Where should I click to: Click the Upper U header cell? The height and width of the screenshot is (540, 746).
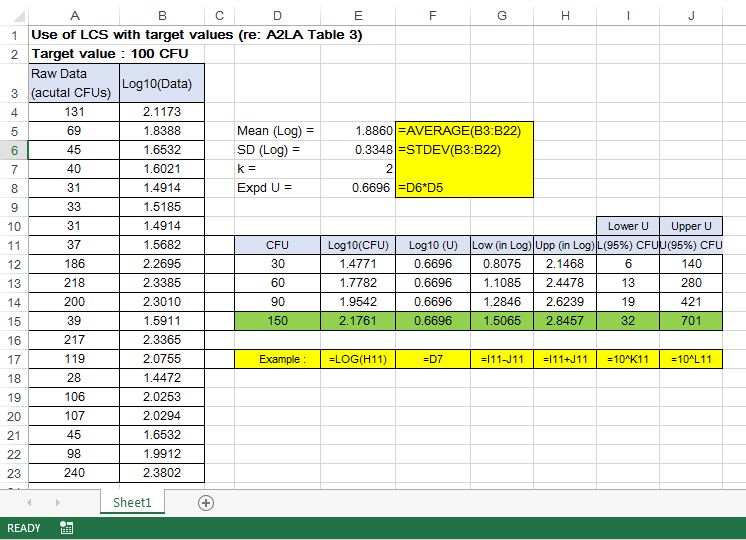coord(691,226)
